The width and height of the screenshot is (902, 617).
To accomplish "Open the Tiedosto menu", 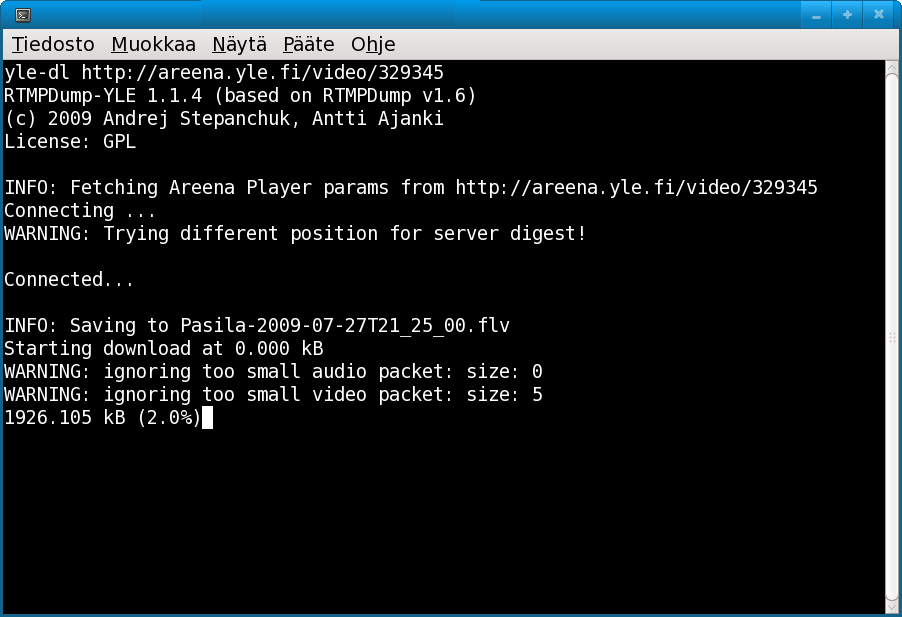I will [x=53, y=44].
